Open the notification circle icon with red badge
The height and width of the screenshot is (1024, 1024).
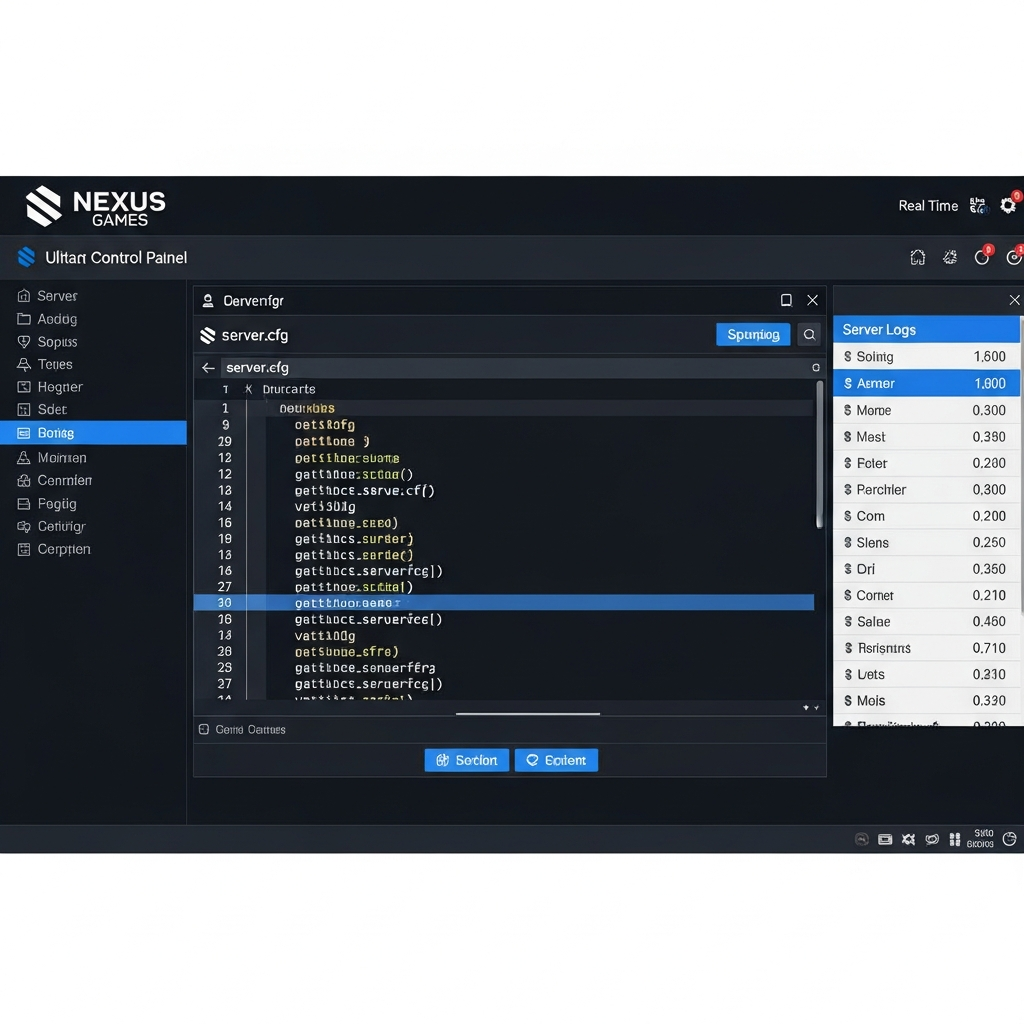(x=982, y=257)
